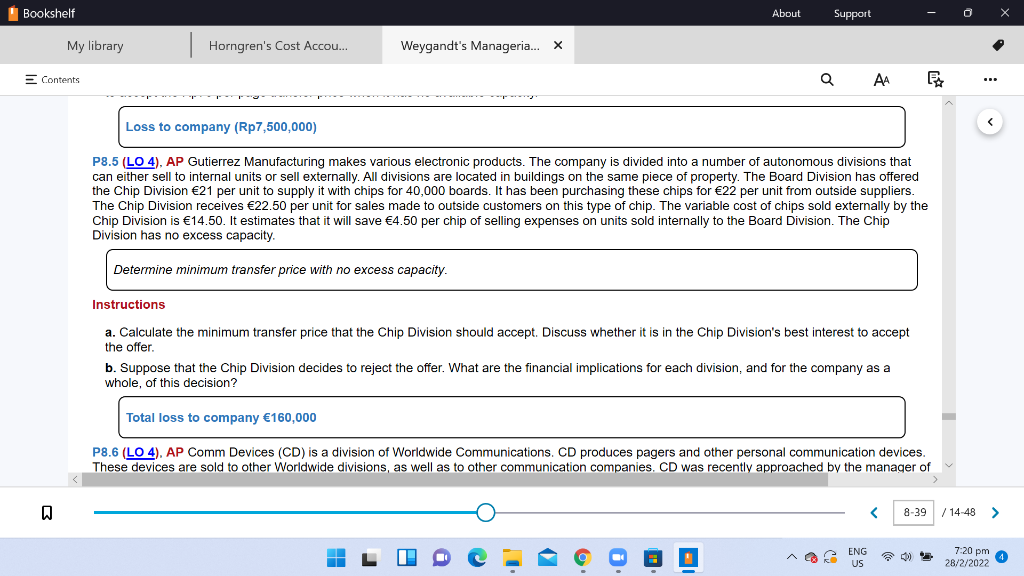1024x576 pixels.
Task: Open the search tool
Action: pos(827,80)
